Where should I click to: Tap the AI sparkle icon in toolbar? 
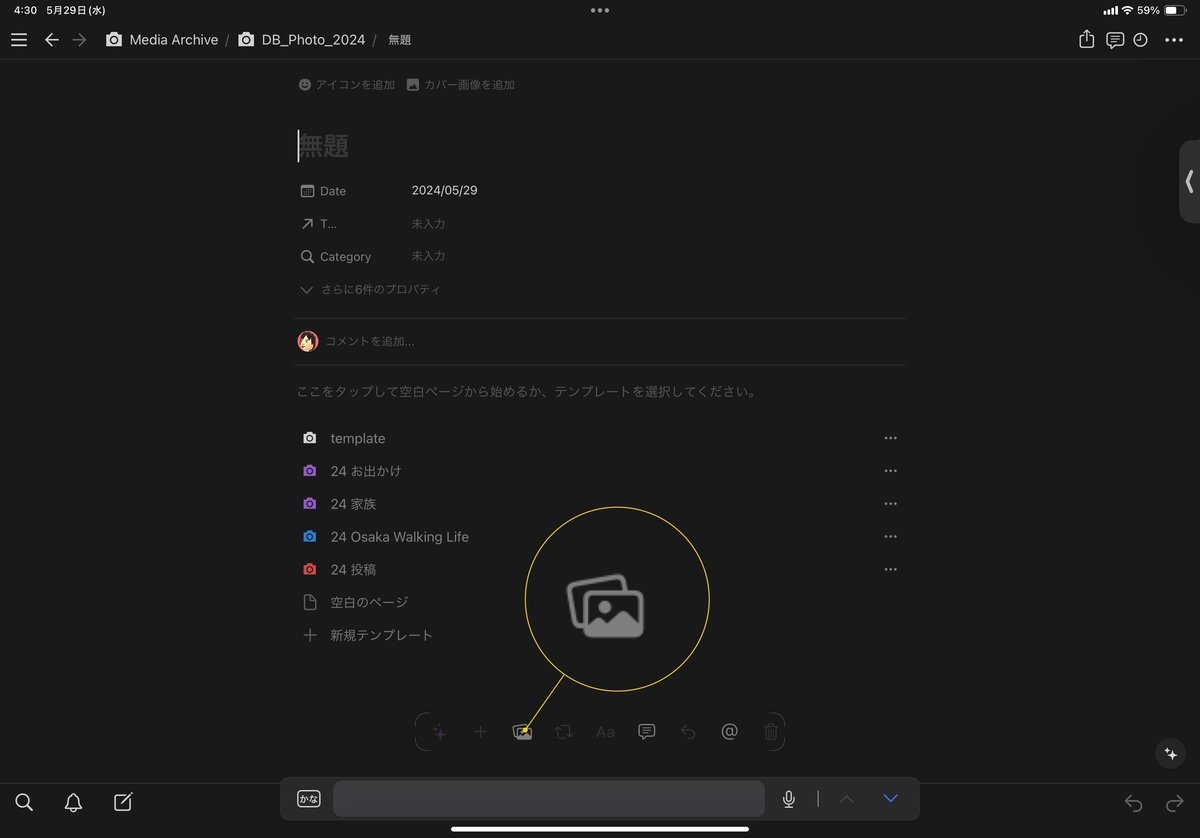click(x=439, y=732)
